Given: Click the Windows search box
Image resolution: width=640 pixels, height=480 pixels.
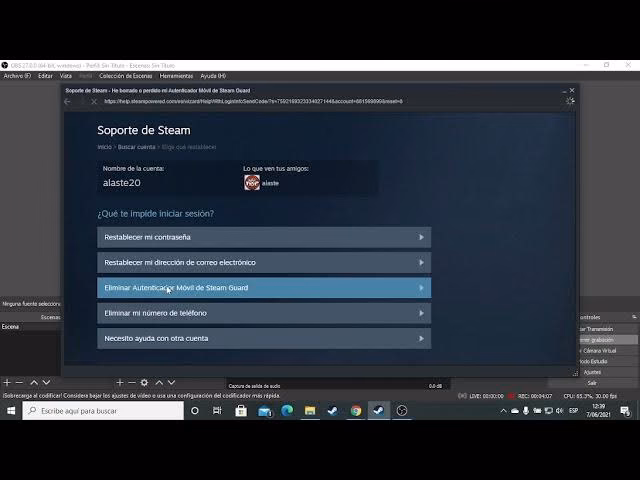Looking at the screenshot, I should [103, 411].
